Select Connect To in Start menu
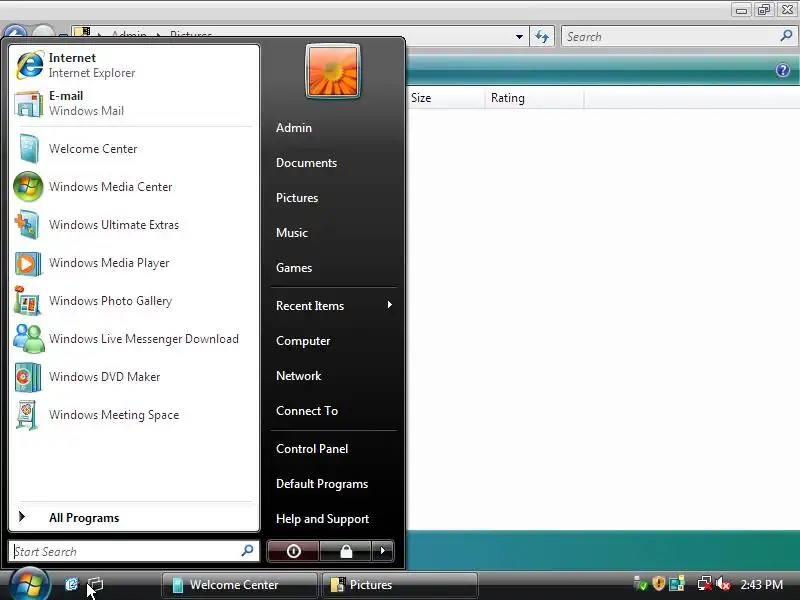800x600 pixels. (307, 411)
